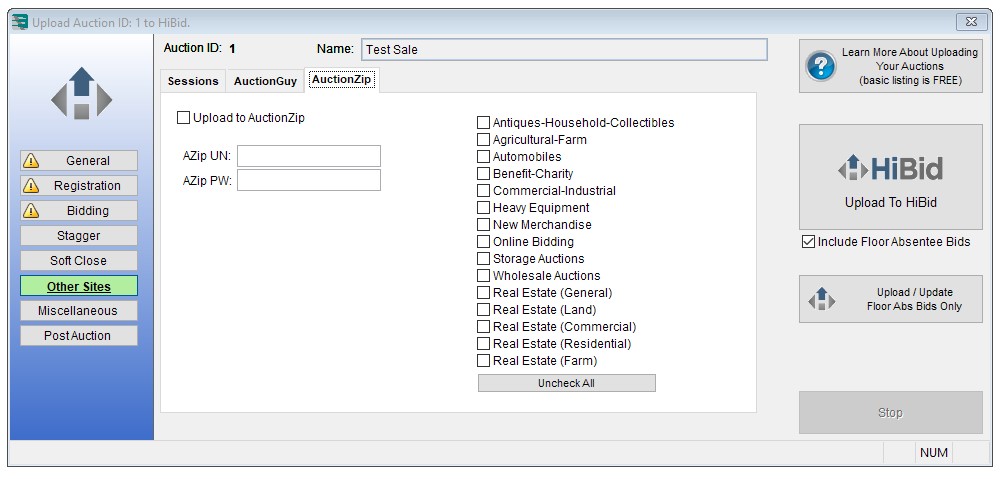
Task: Click the NUM status bar indicator
Action: 934,453
